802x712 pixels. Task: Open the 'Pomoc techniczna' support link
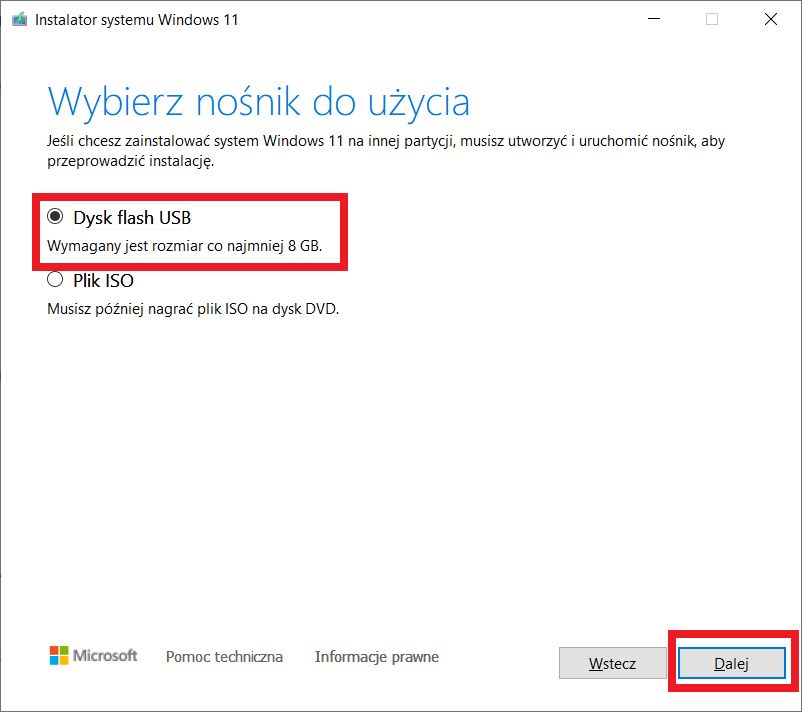(224, 657)
